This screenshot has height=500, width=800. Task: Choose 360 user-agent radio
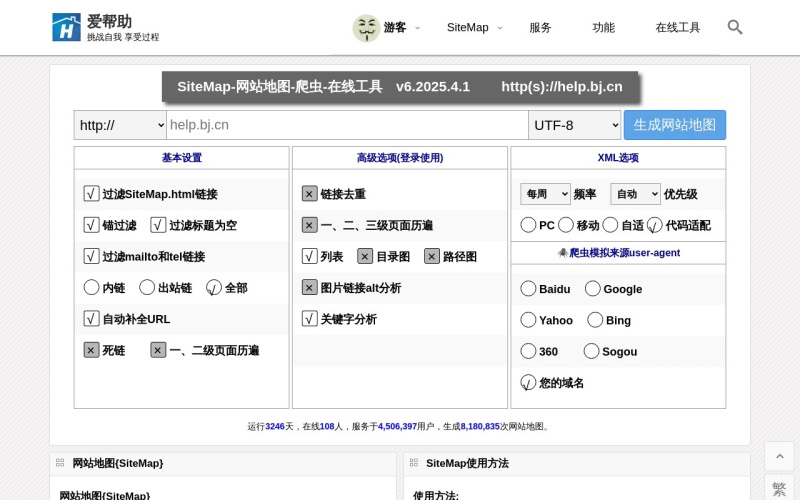[528, 351]
